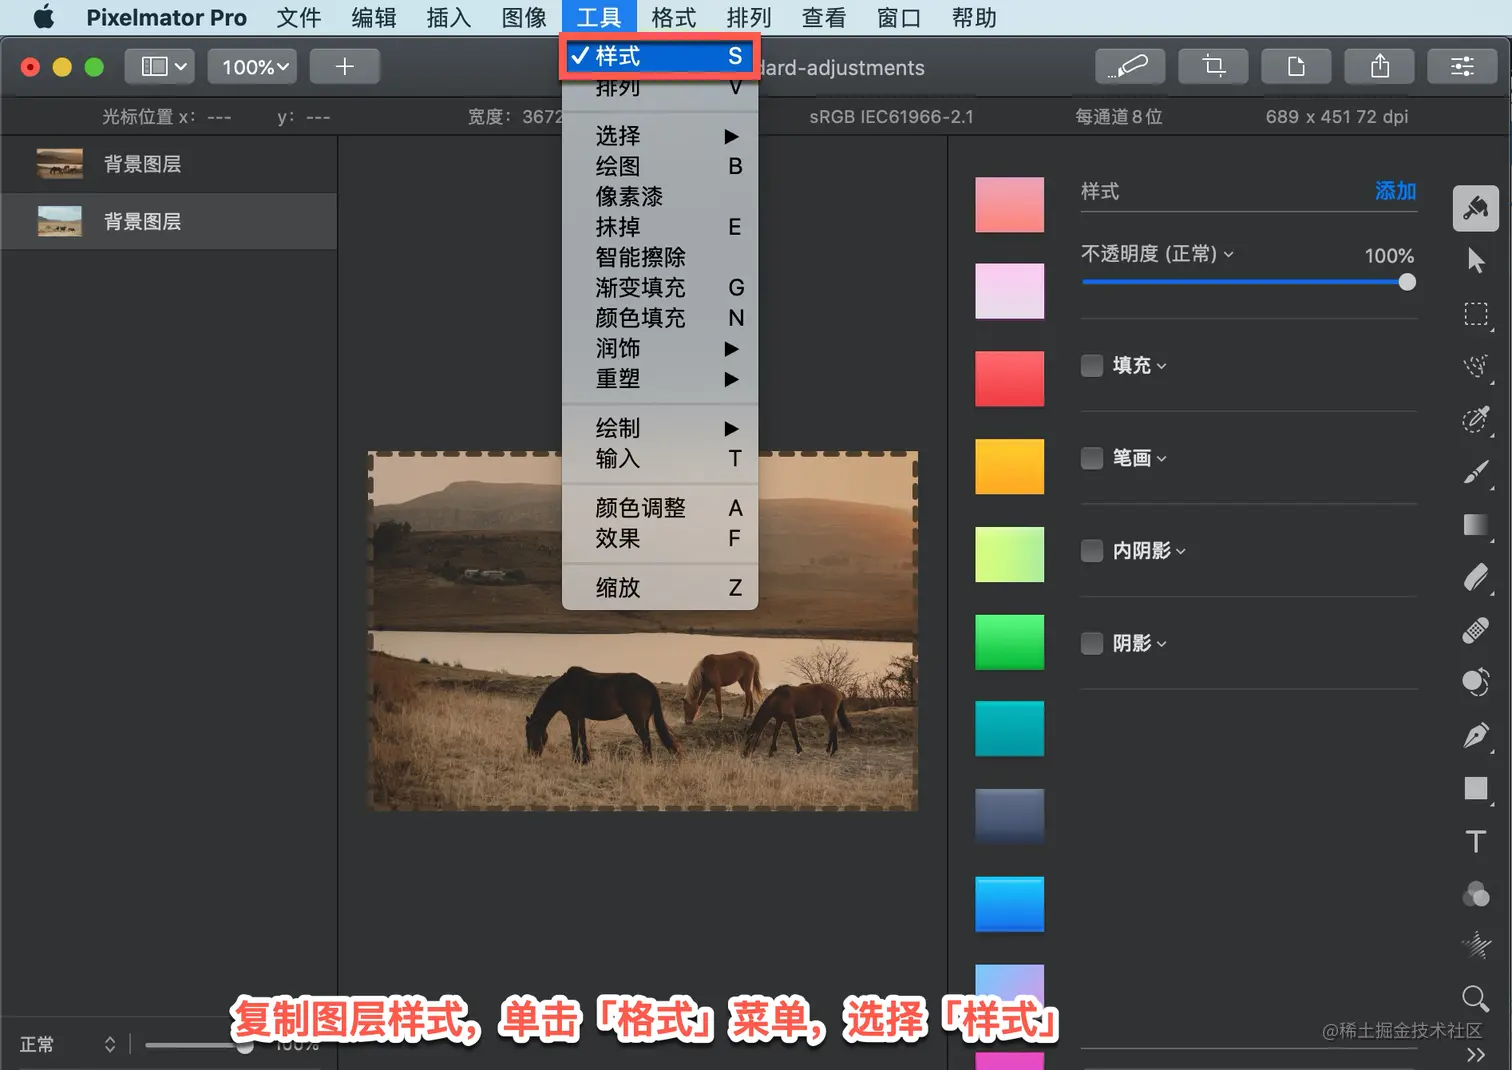Select the color picker selection tool icon
This screenshot has height=1070, width=1512.
pyautogui.click(x=1475, y=419)
